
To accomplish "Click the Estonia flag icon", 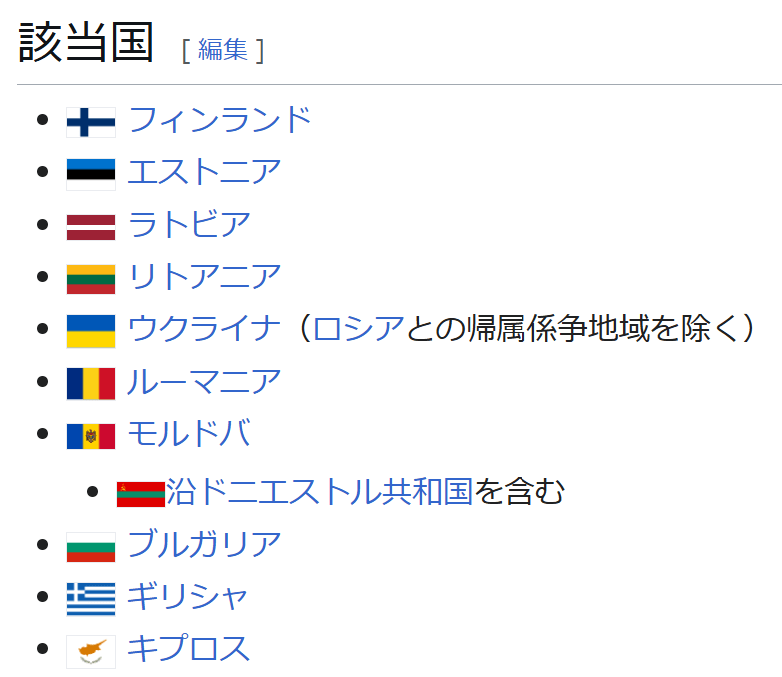I will click(x=91, y=174).
